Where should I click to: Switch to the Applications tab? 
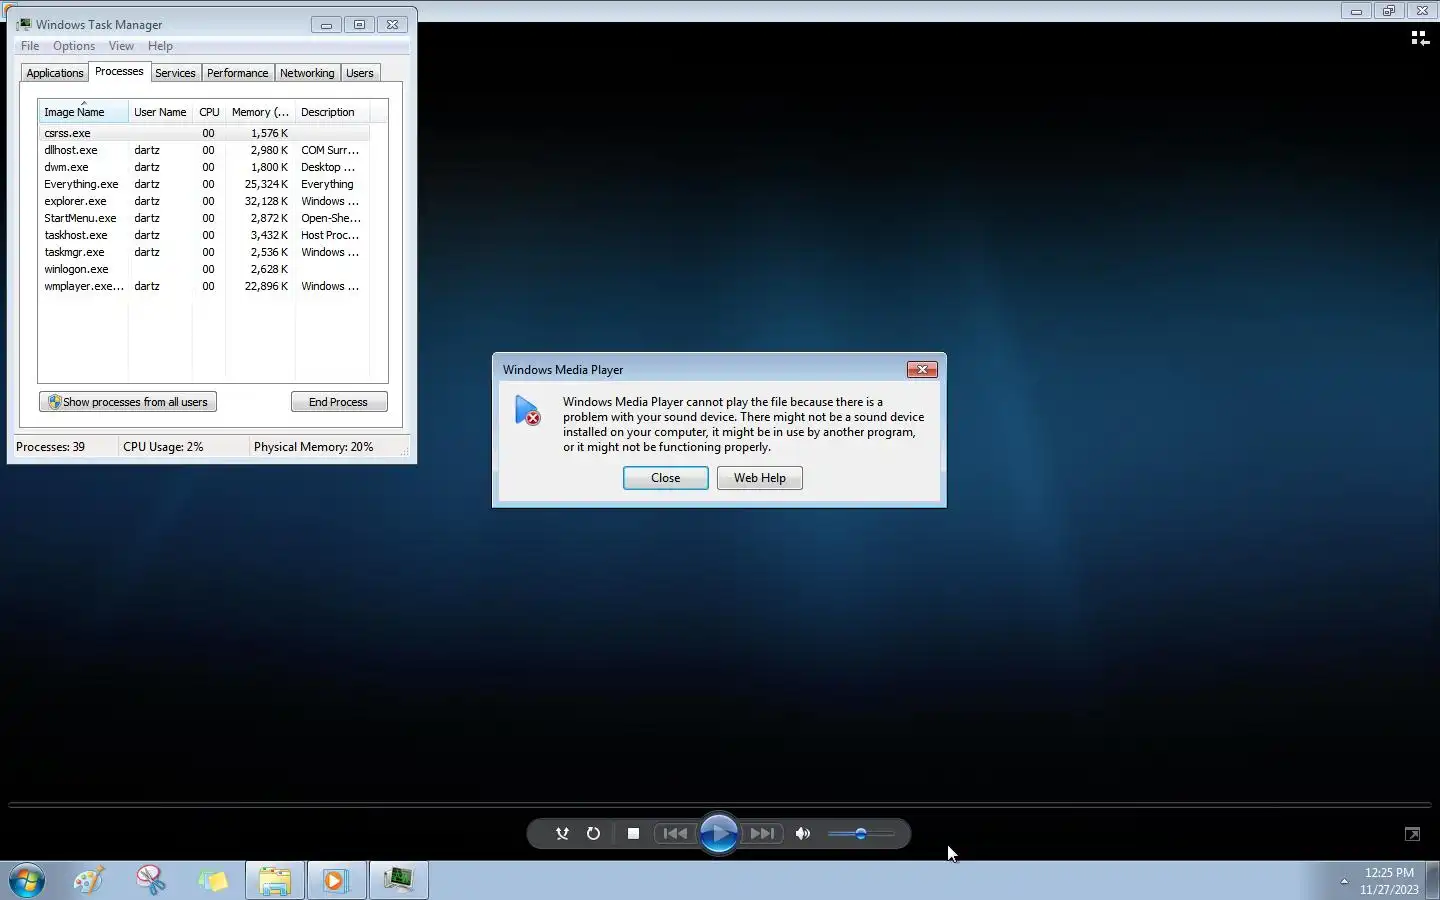click(x=55, y=73)
